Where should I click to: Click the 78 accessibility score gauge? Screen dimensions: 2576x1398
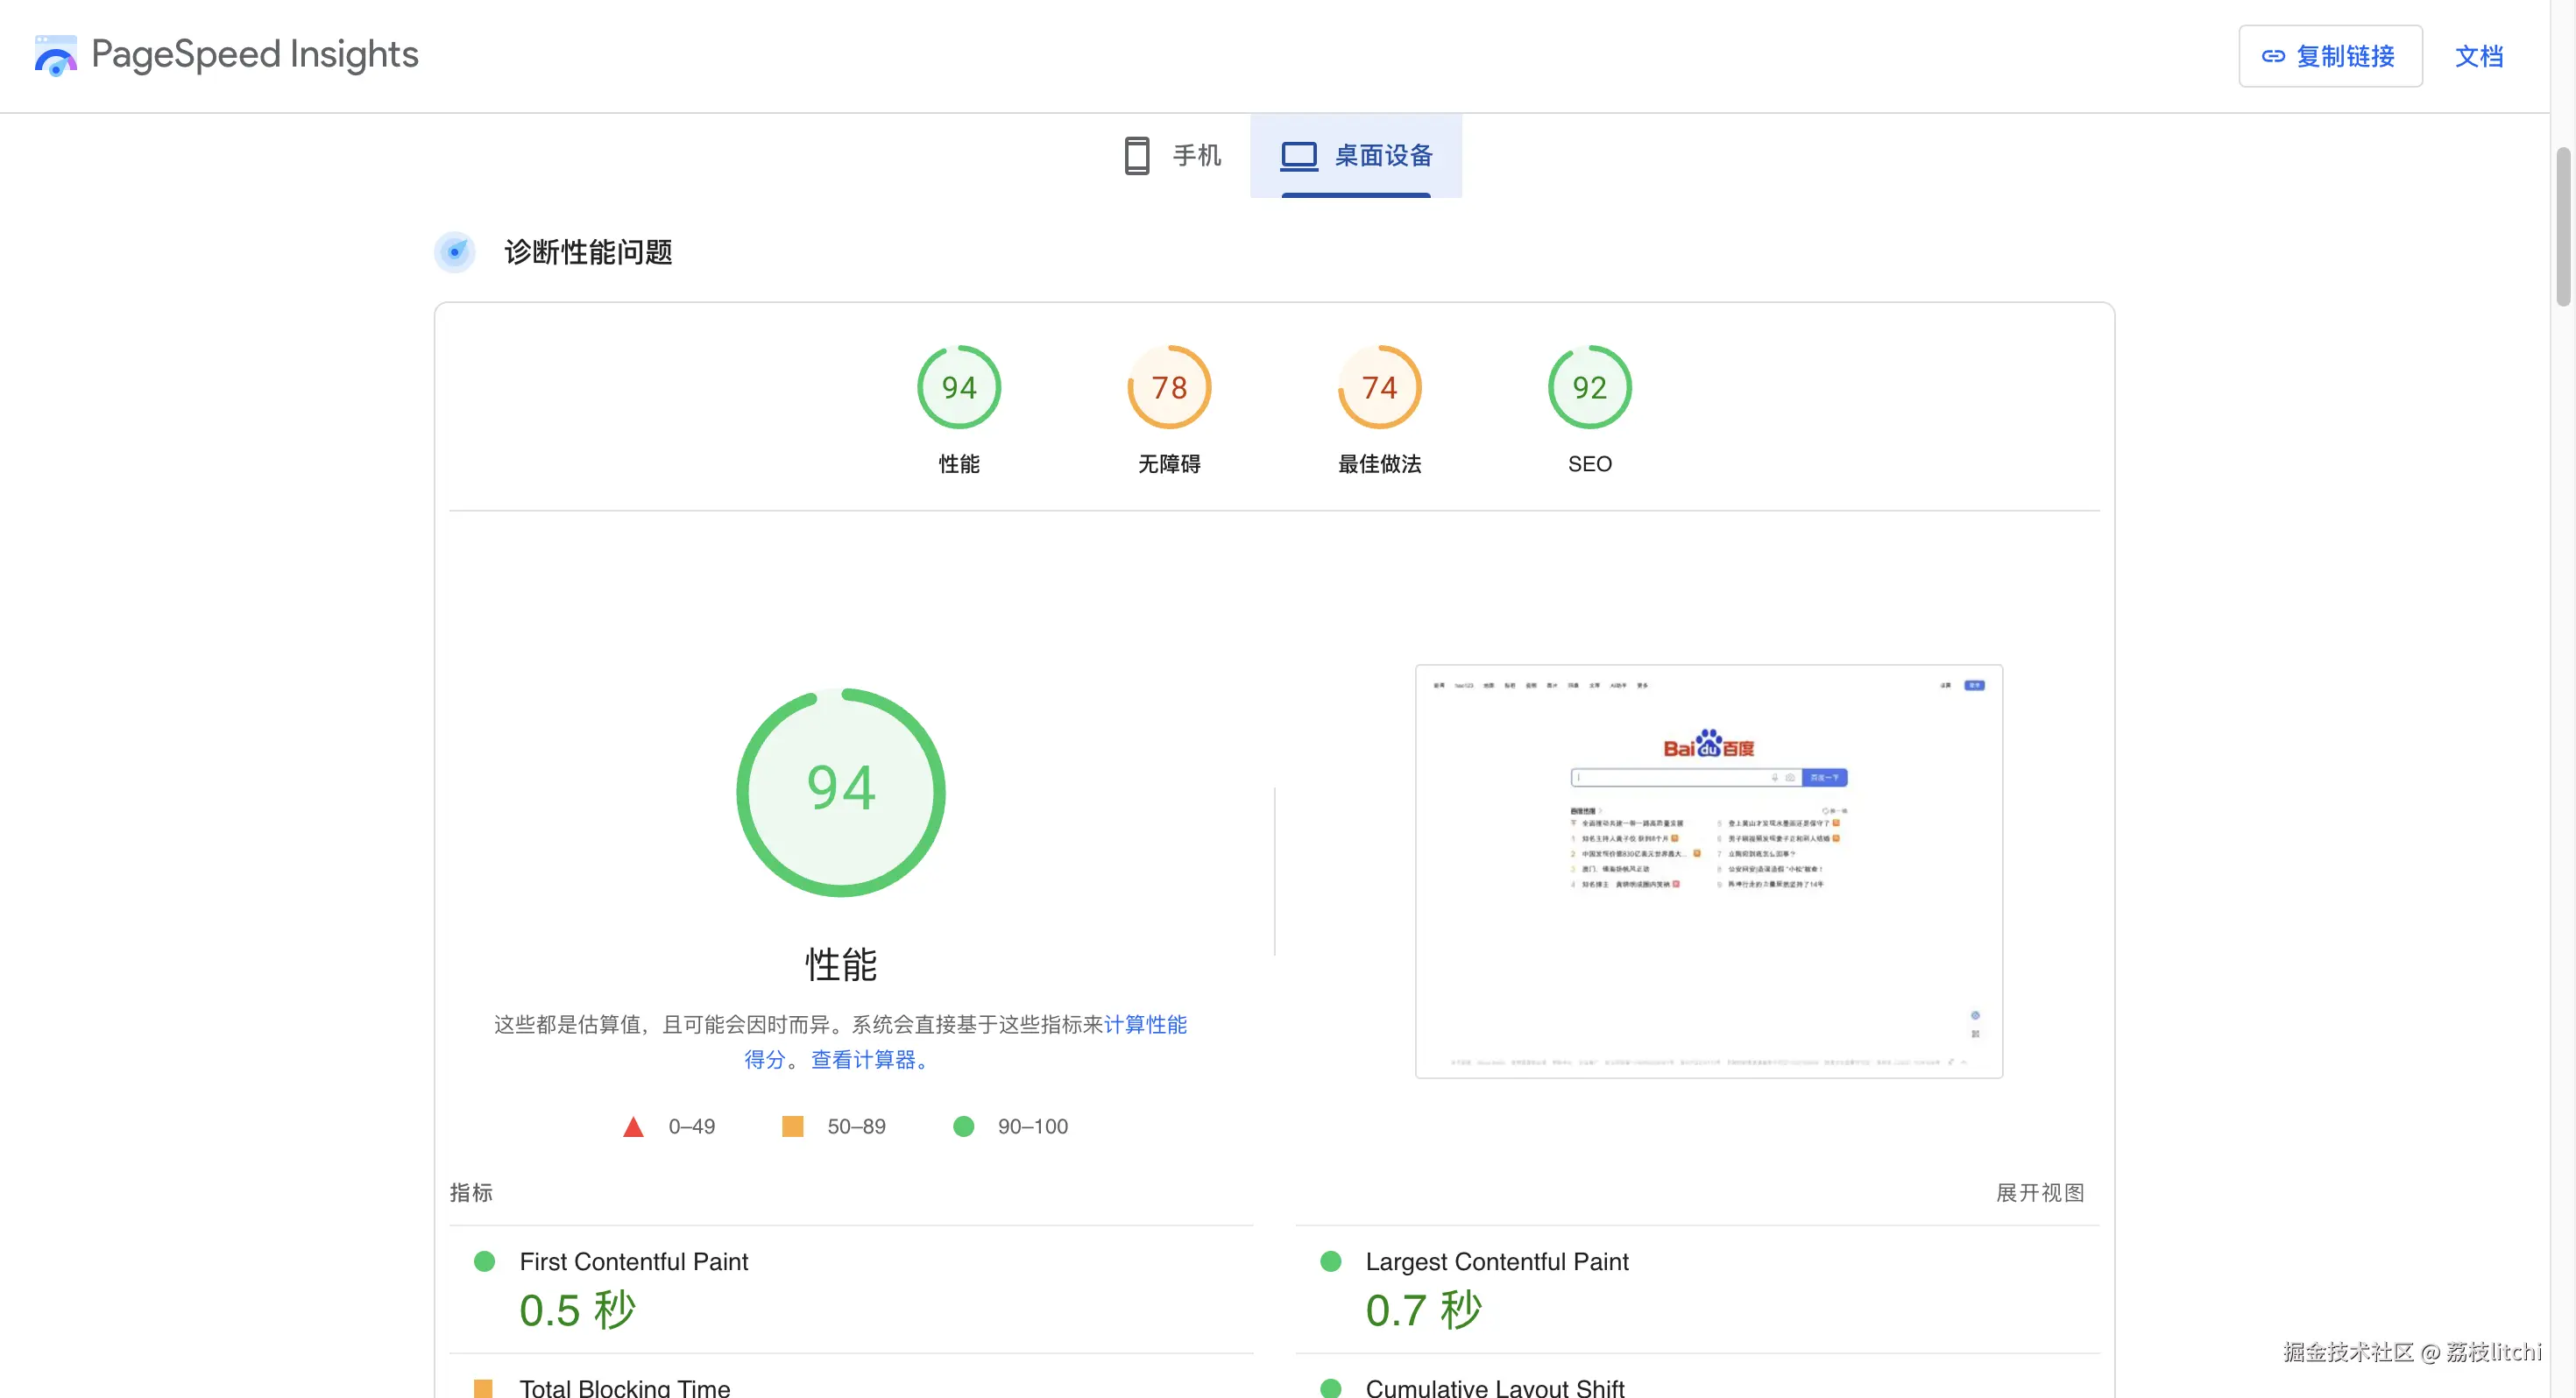(x=1168, y=388)
